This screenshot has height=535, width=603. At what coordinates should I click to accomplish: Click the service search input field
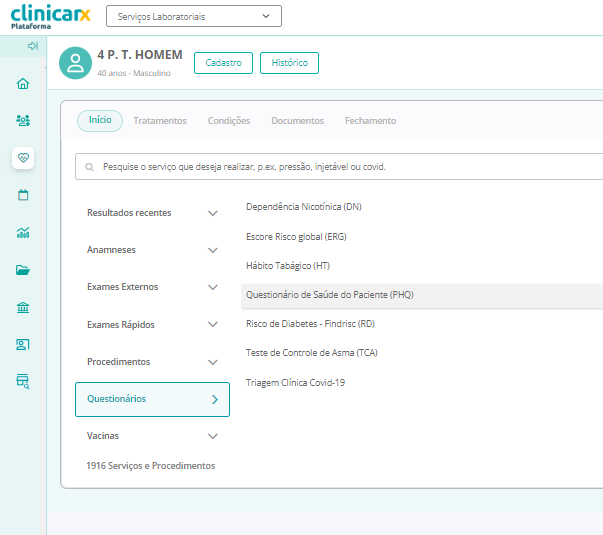[x=340, y=167]
